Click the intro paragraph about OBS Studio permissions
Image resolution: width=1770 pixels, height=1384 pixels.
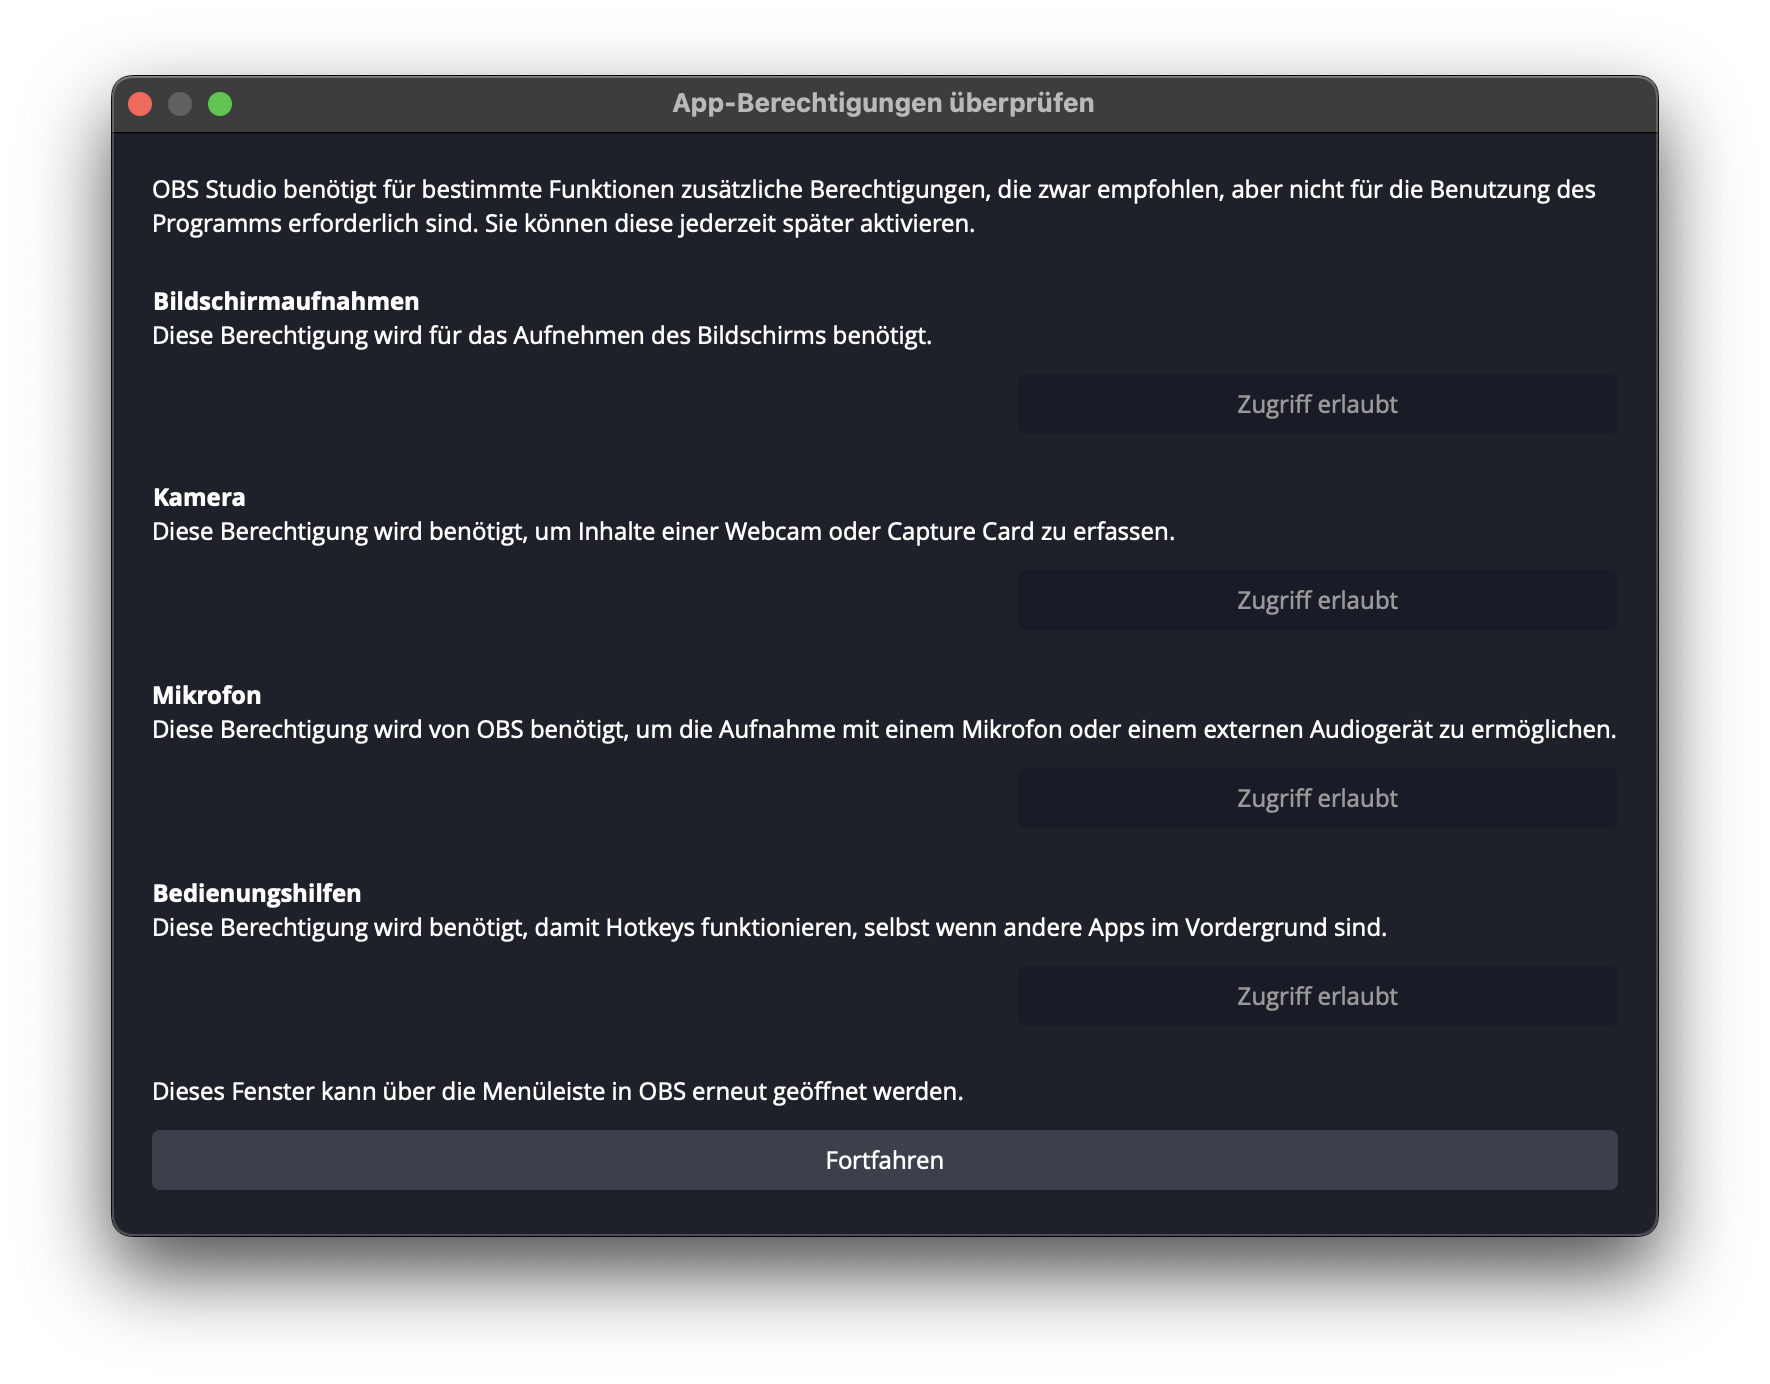pos(873,206)
